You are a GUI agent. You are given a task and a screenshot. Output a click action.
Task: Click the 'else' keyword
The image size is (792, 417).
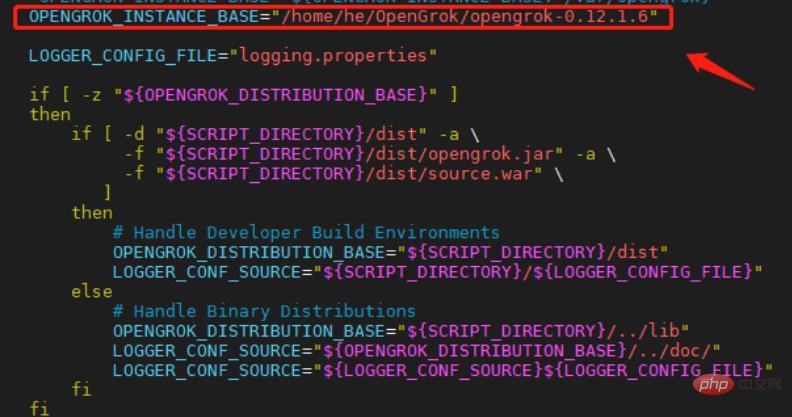(x=92, y=292)
